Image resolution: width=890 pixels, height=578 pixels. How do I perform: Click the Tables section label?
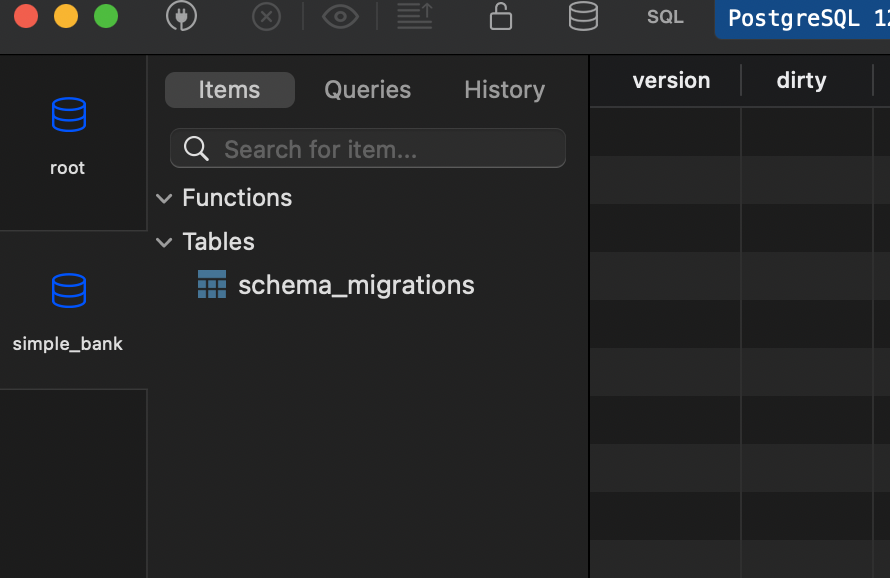[x=219, y=242]
